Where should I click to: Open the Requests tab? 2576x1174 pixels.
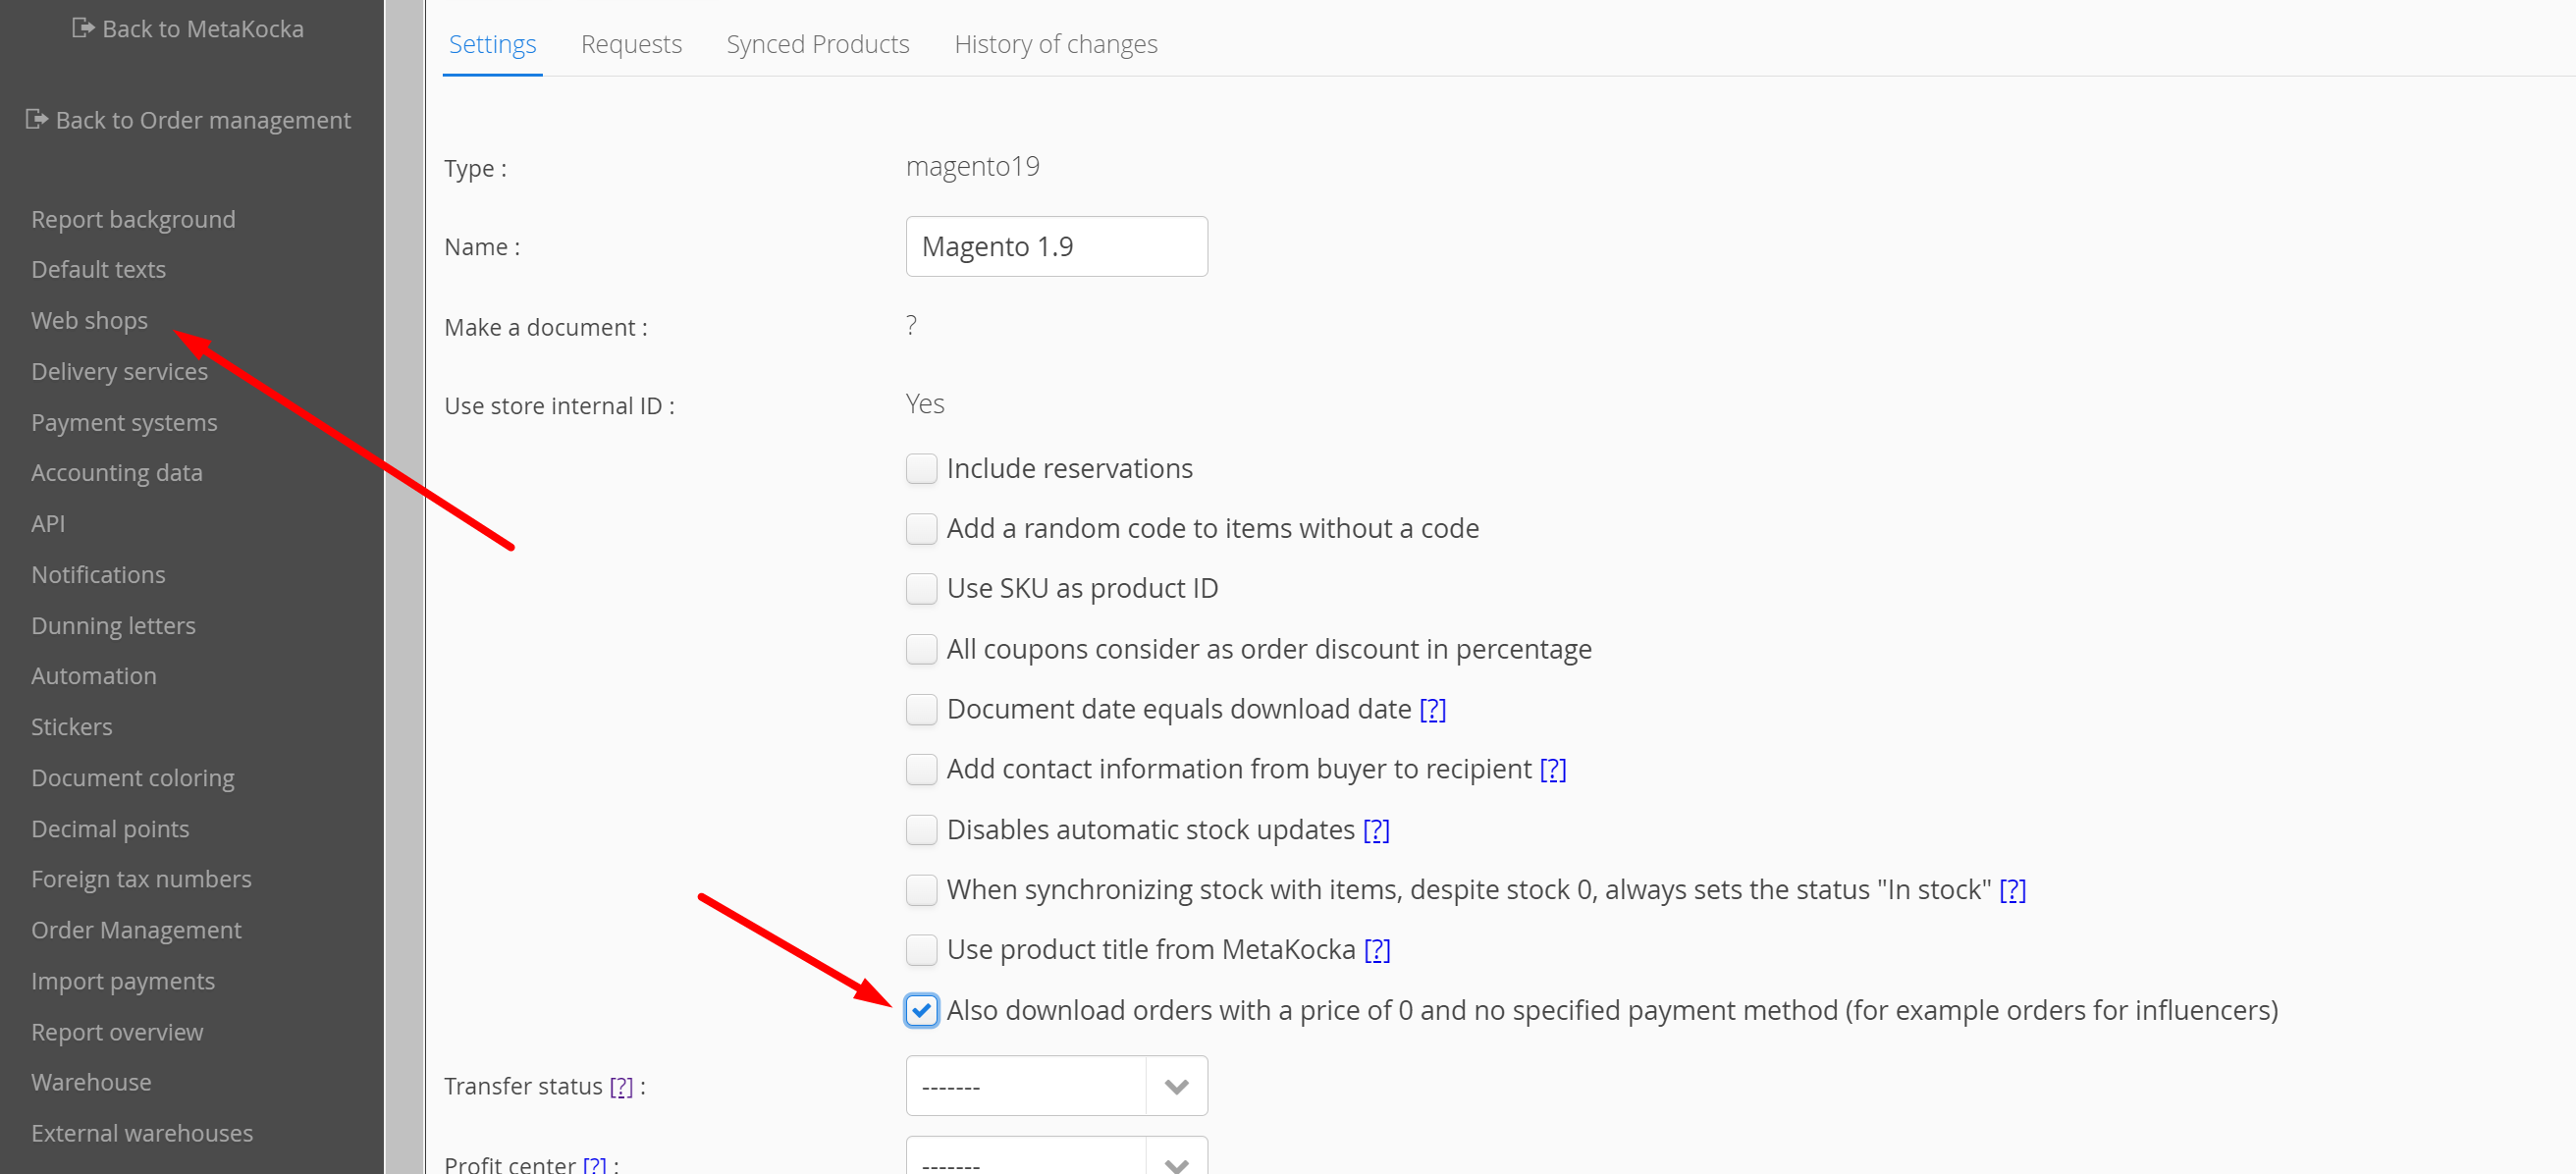(x=630, y=44)
